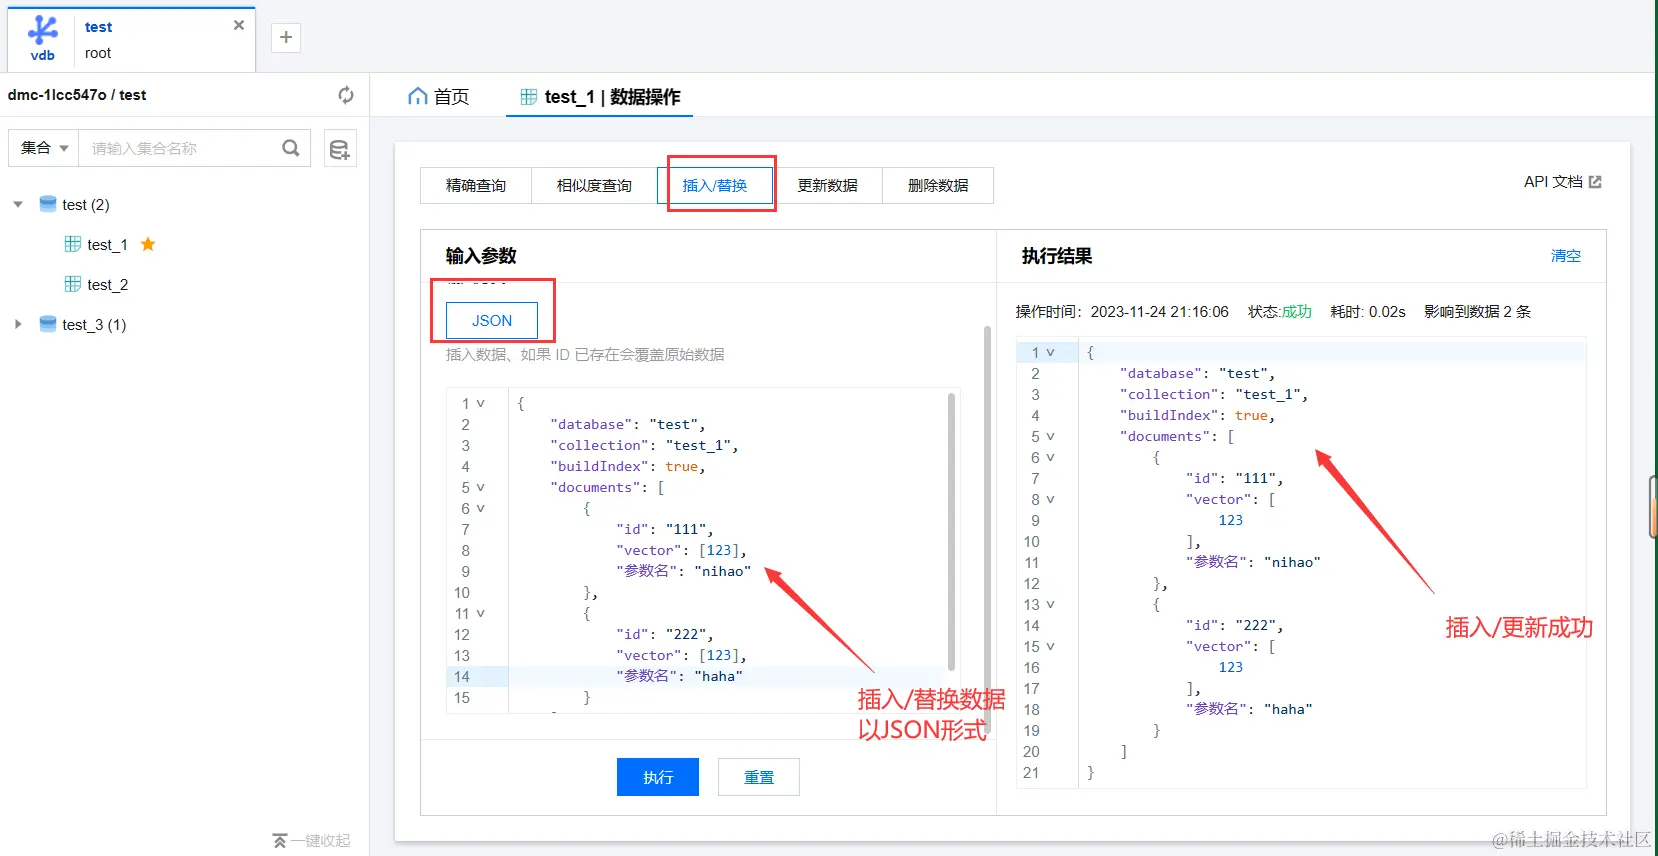Screen dimensions: 1658x856
Task: Fold result vector array at line 8
Action: (1051, 500)
